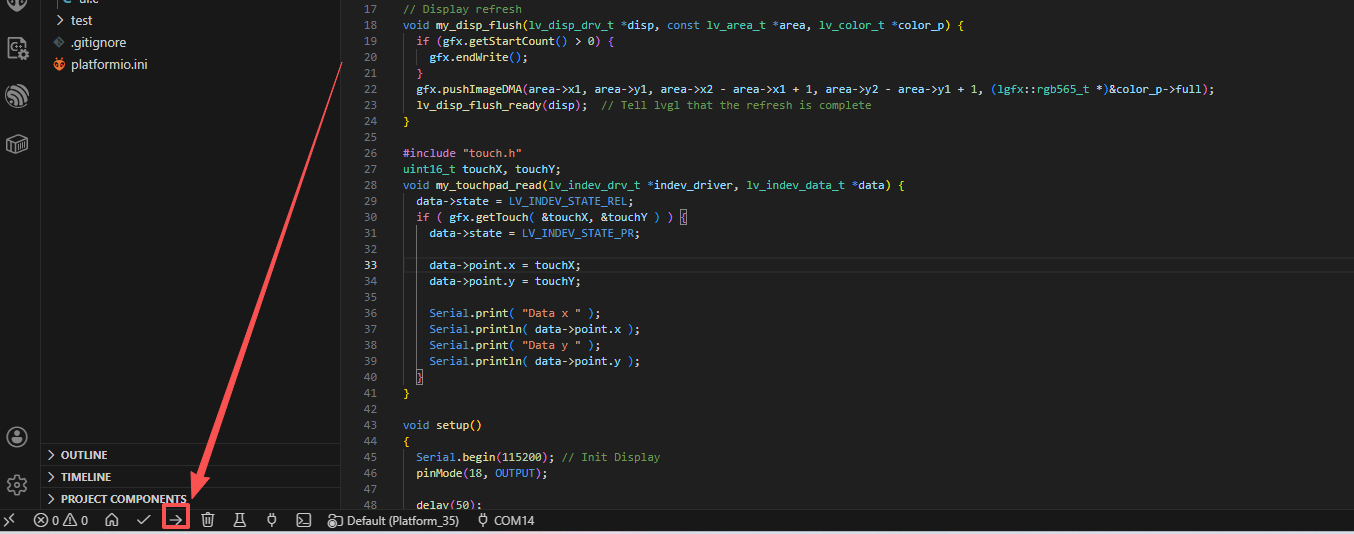Expand the test folder
Image resolution: width=1354 pixels, height=534 pixels.
click(81, 20)
